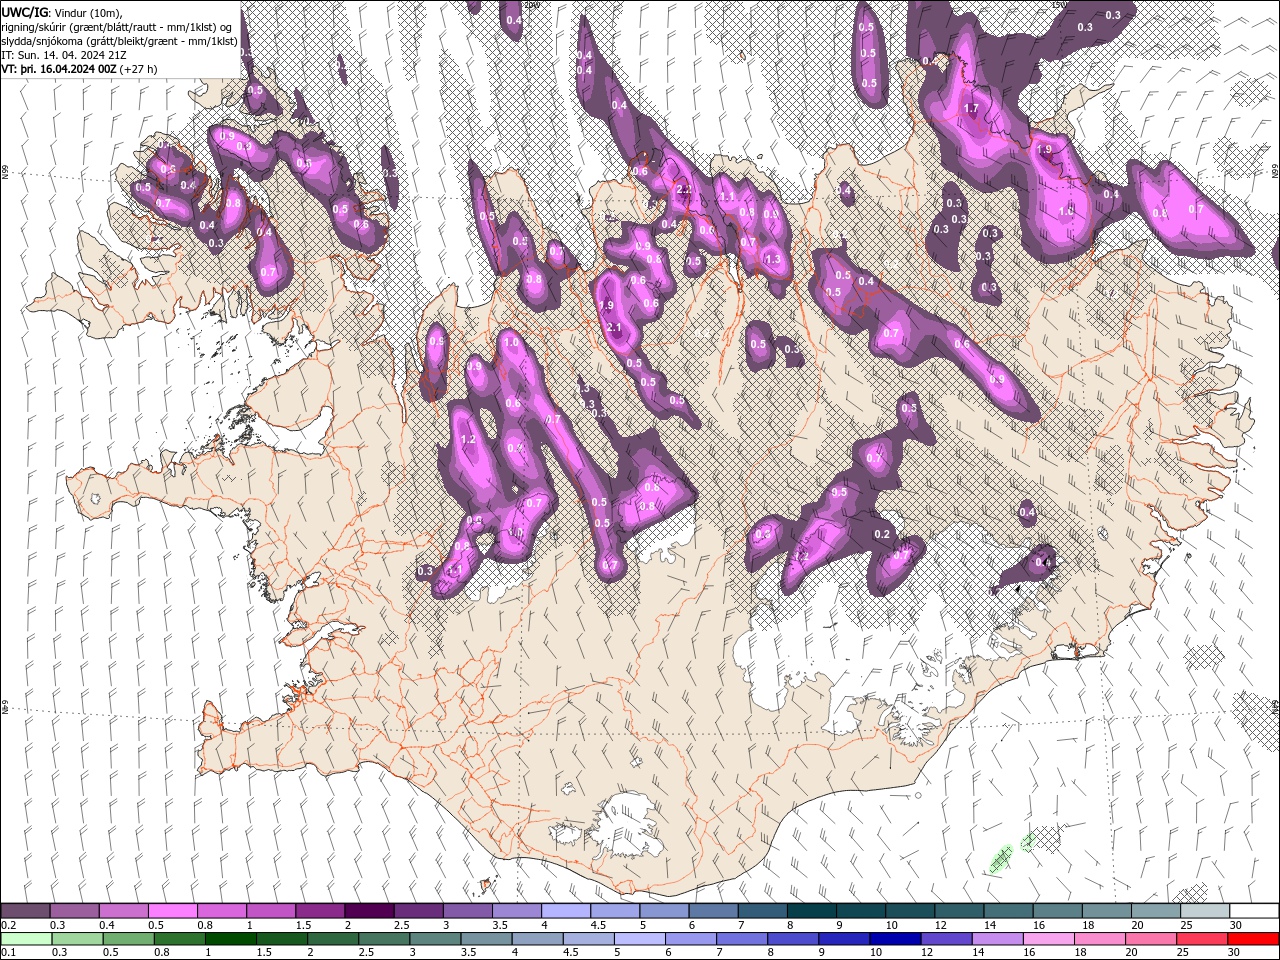Select the 'IT: Sun. 14. 04. 2024 21Z' line
1280x960 pixels.
[64, 55]
